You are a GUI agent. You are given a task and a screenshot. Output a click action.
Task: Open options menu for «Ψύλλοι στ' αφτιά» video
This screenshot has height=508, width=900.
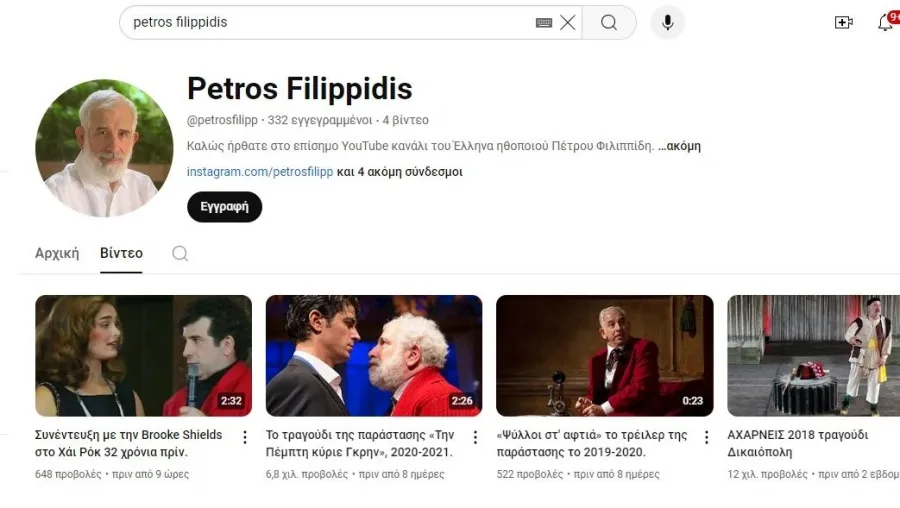coord(706,437)
